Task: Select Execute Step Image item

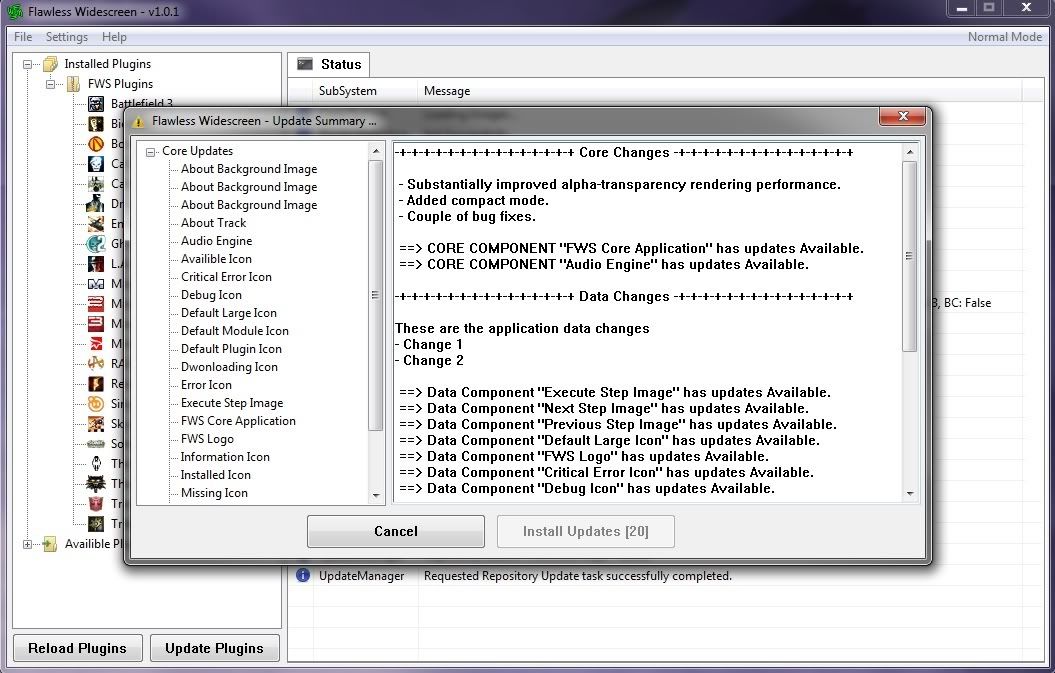Action: coord(232,403)
